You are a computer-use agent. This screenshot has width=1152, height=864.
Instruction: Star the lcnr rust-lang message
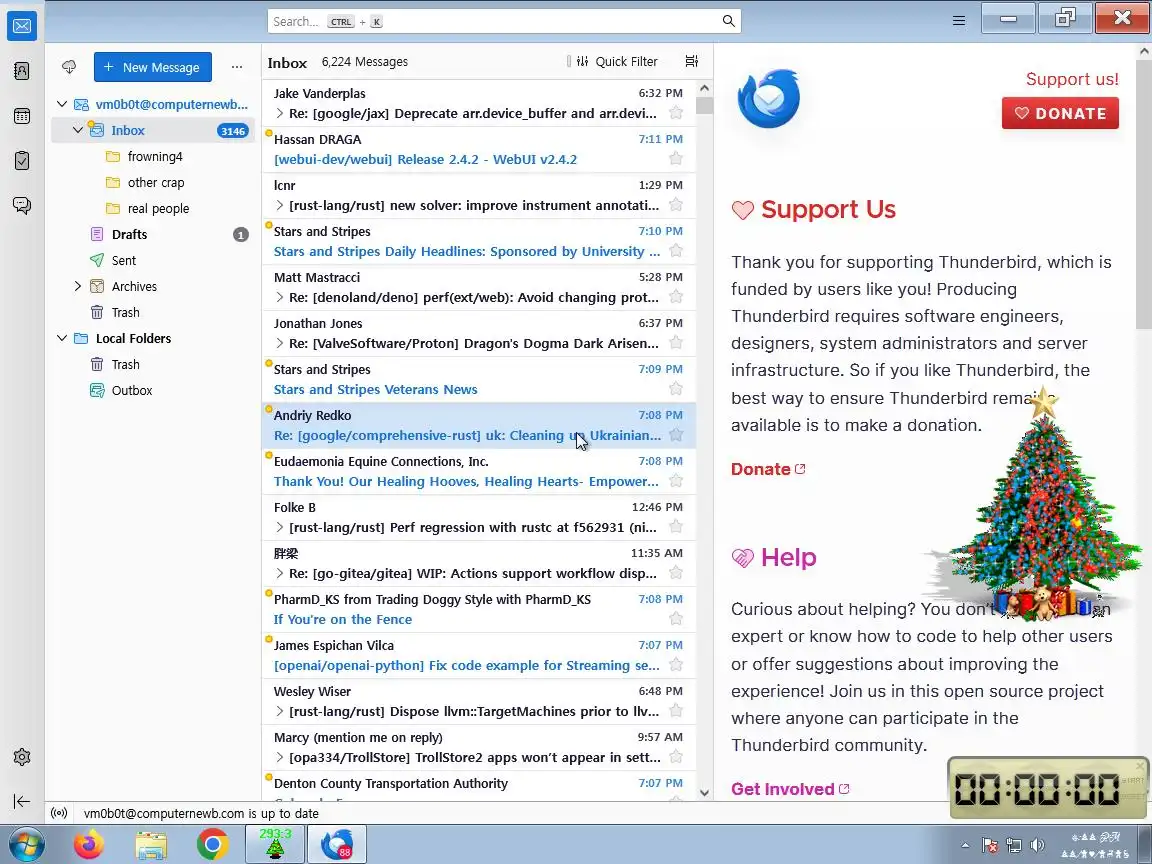pos(676,205)
